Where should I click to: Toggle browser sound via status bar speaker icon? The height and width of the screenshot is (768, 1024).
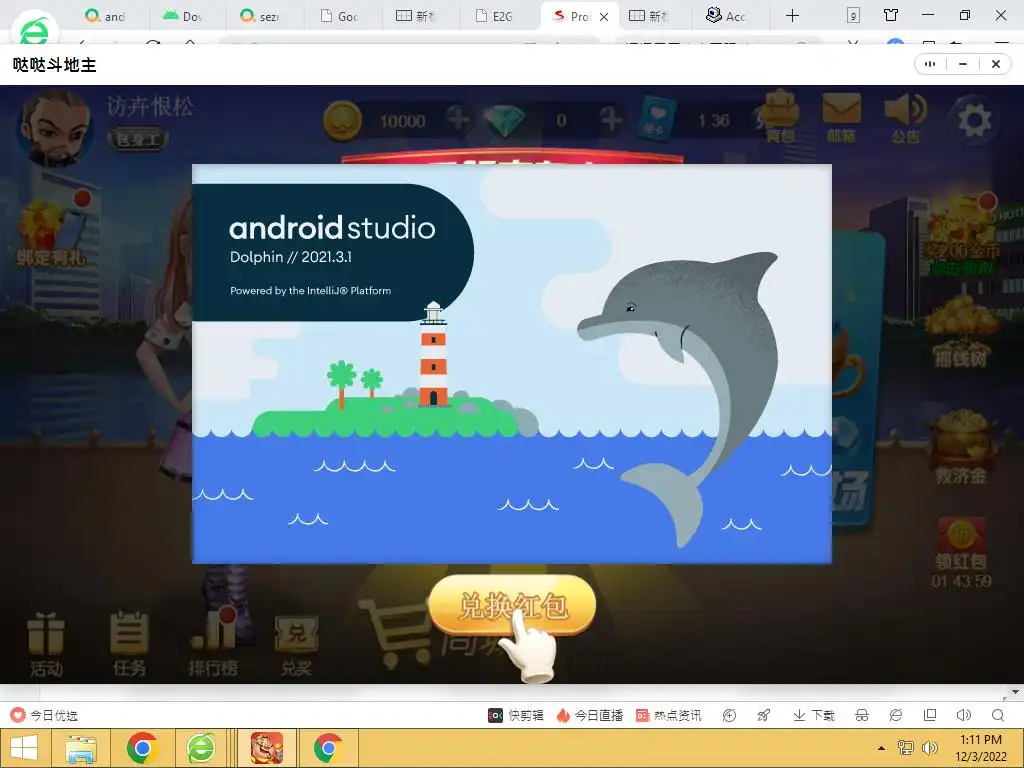point(963,715)
